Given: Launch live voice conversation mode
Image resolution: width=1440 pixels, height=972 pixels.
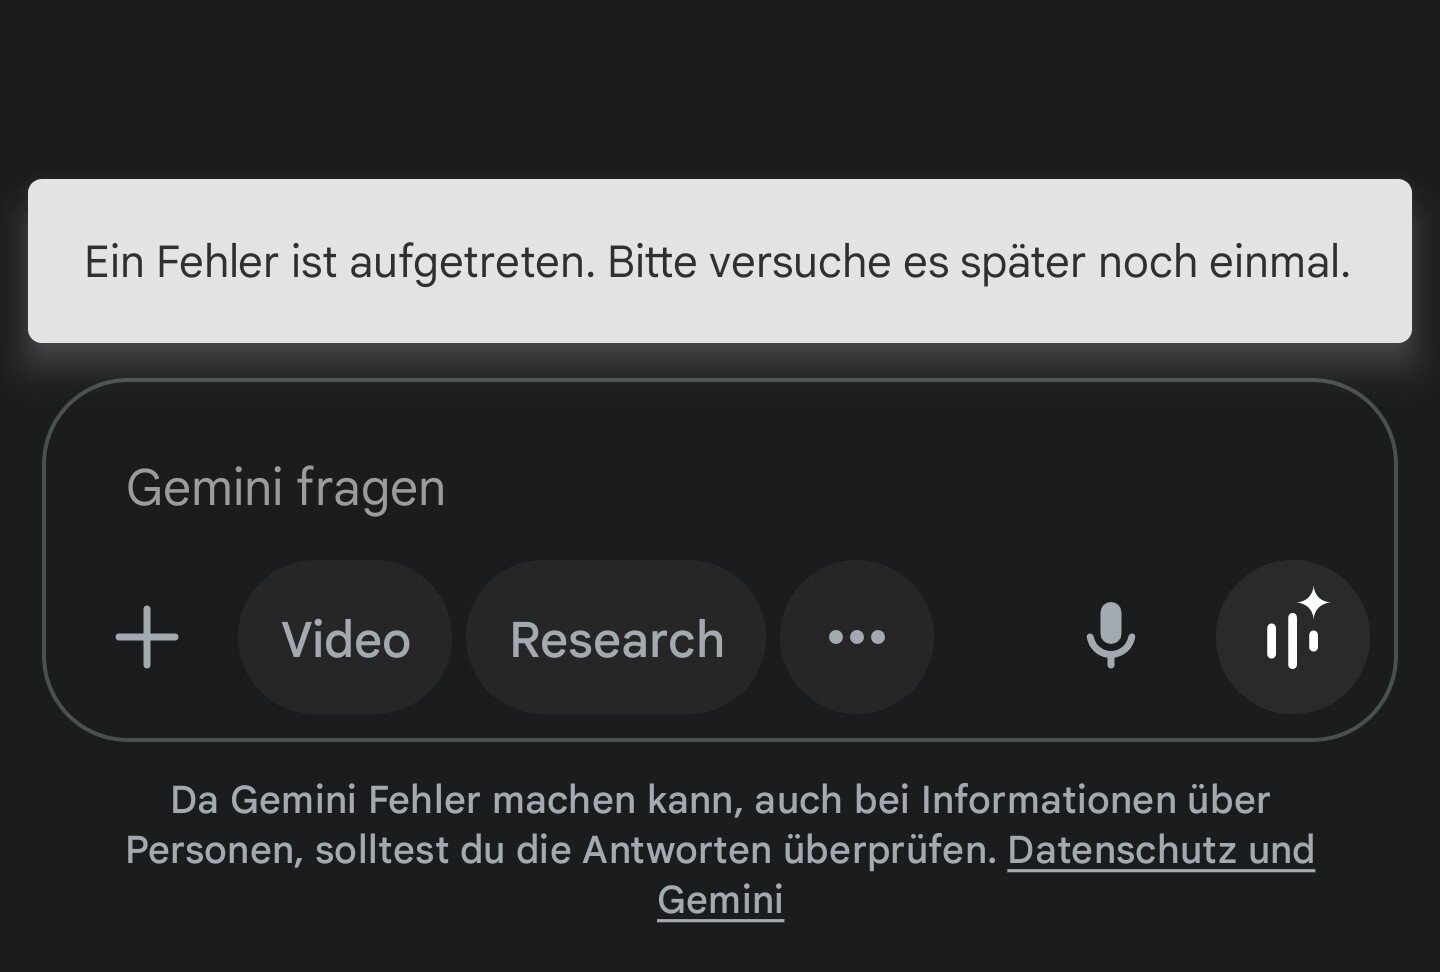Looking at the screenshot, I should [1292, 637].
